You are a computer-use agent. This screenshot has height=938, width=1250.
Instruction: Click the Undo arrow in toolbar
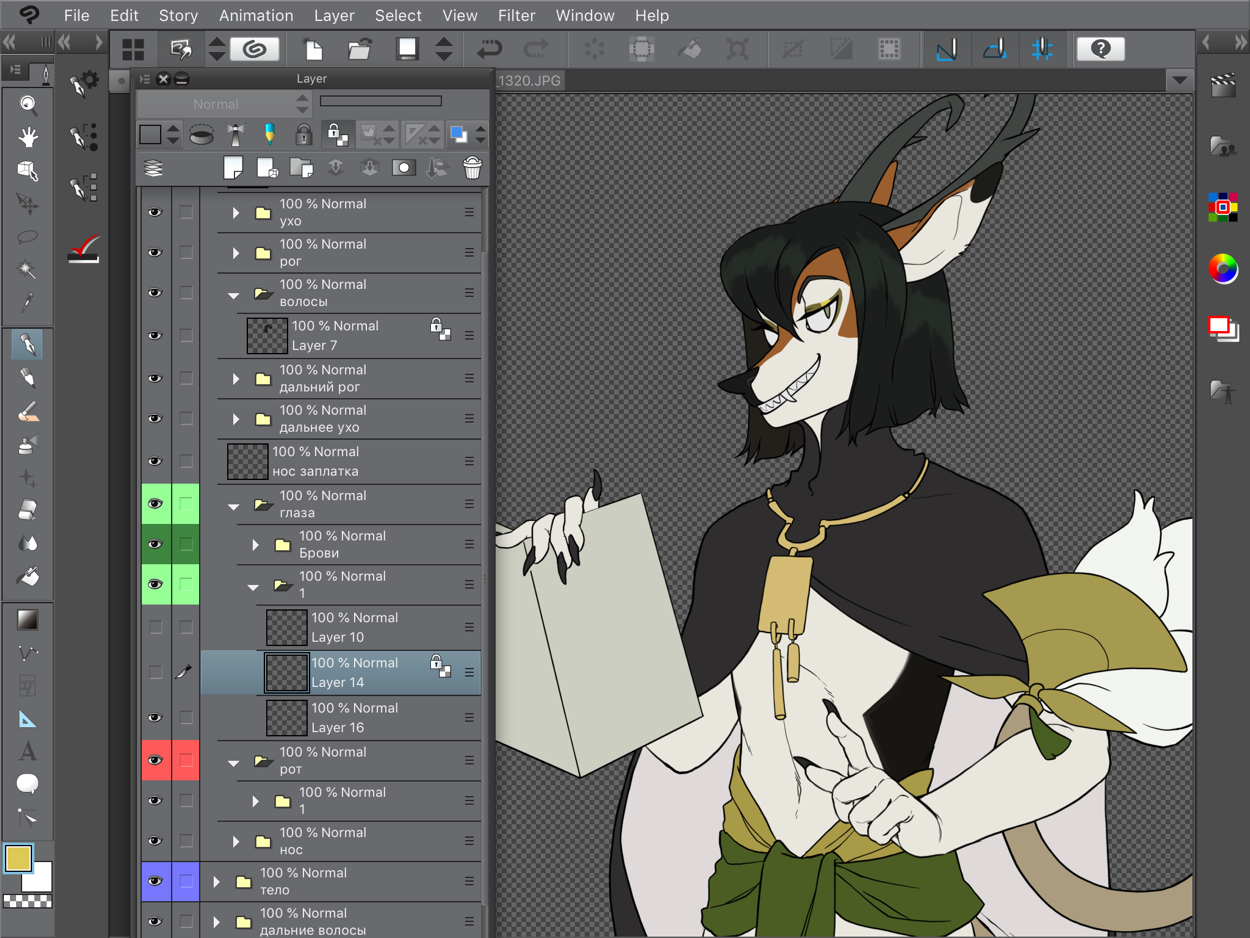489,48
